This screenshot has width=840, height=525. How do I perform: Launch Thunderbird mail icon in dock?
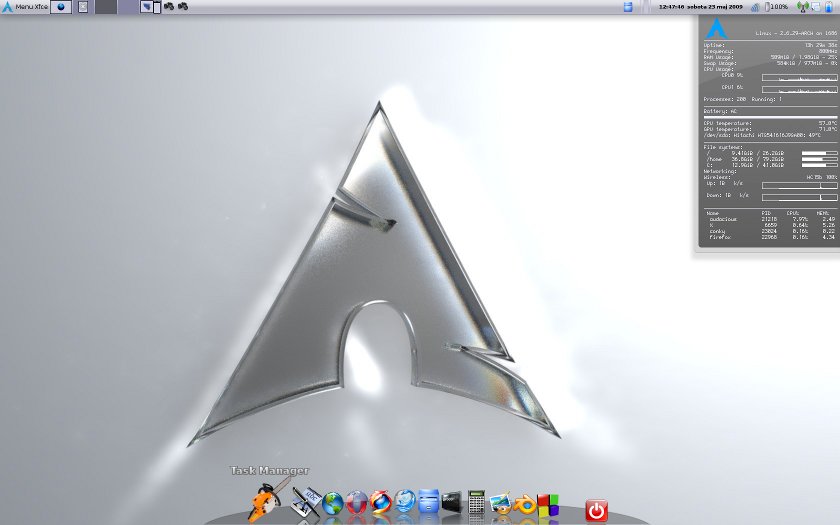pos(405,501)
